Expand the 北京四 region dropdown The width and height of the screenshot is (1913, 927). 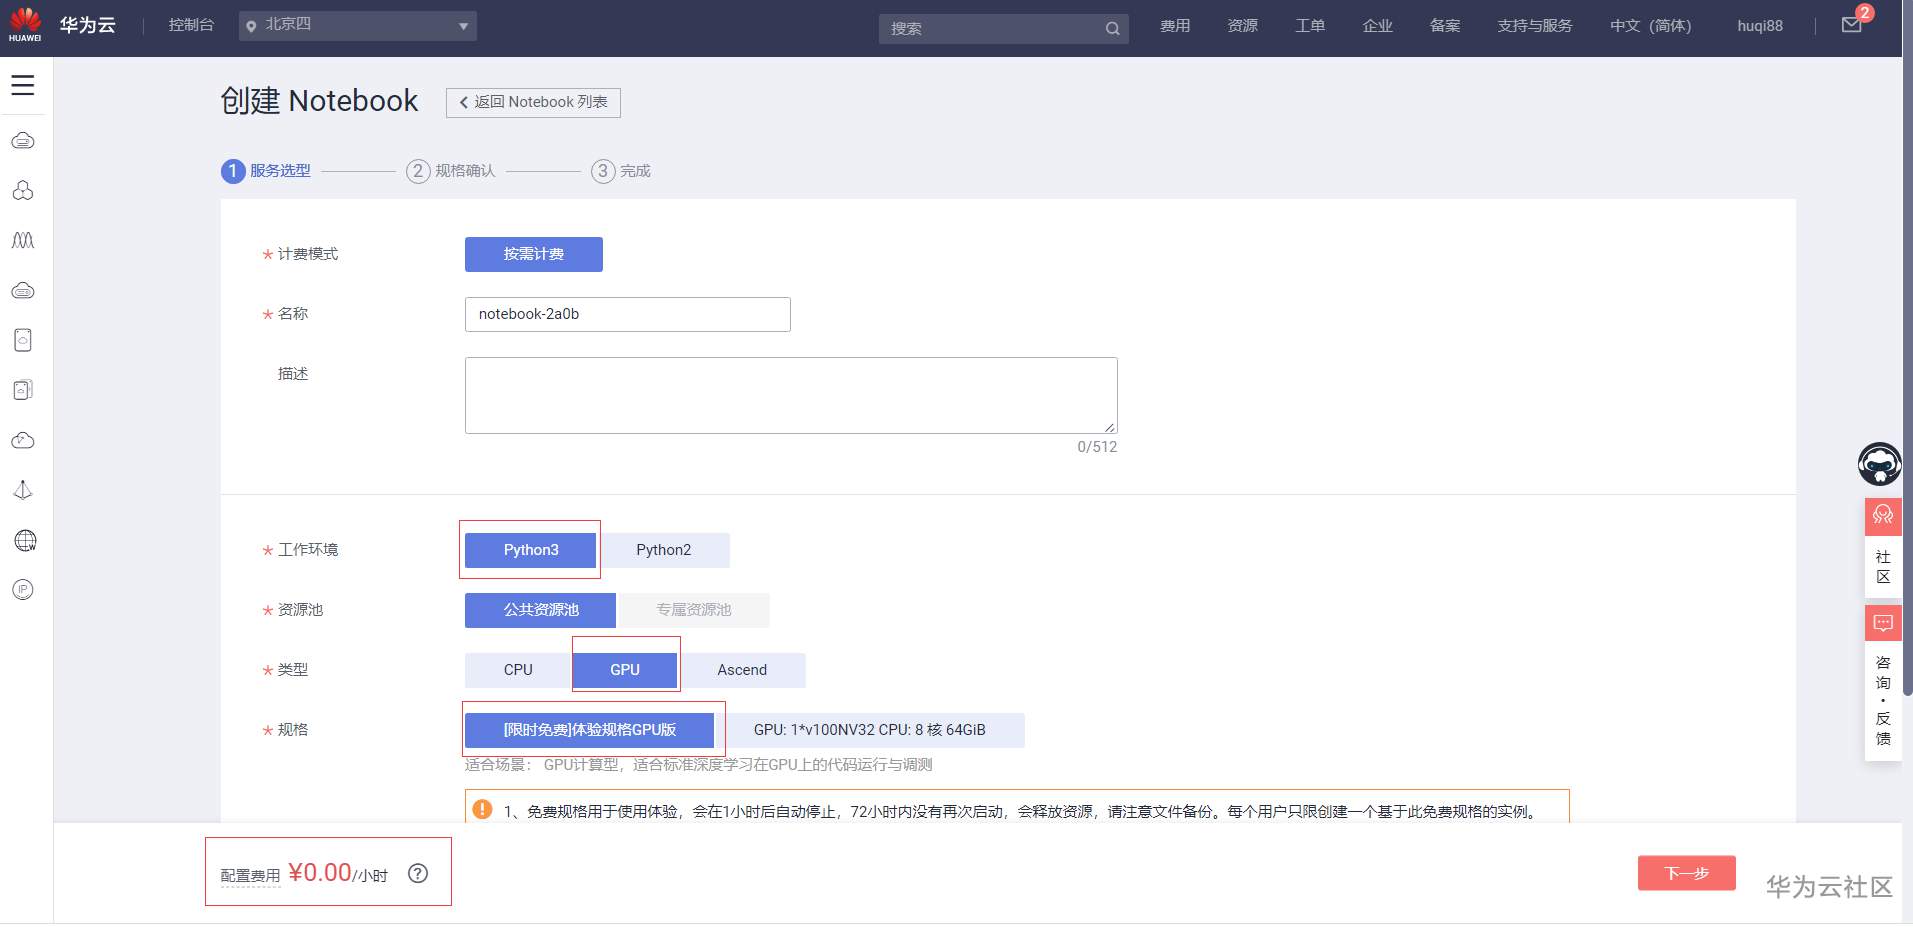pos(358,25)
